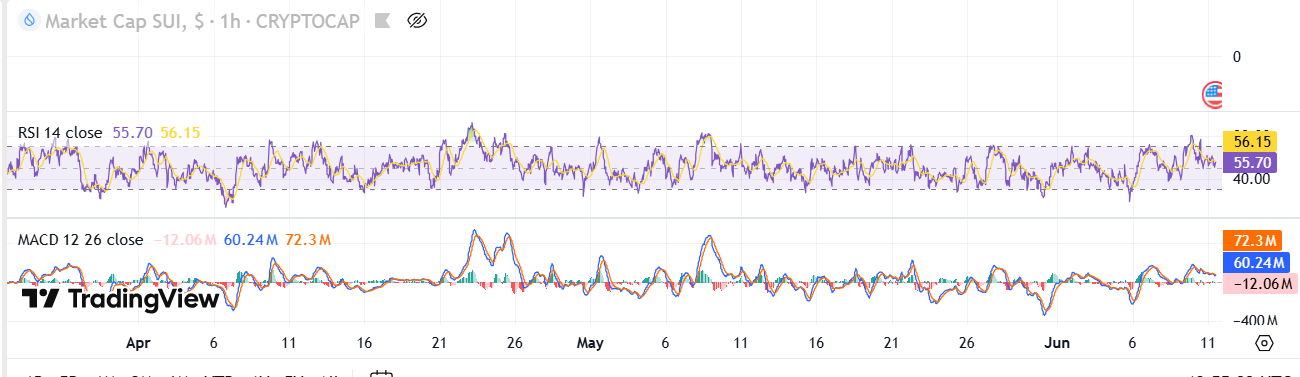Select orange signal value 72.3M in legend

[x=308, y=240]
